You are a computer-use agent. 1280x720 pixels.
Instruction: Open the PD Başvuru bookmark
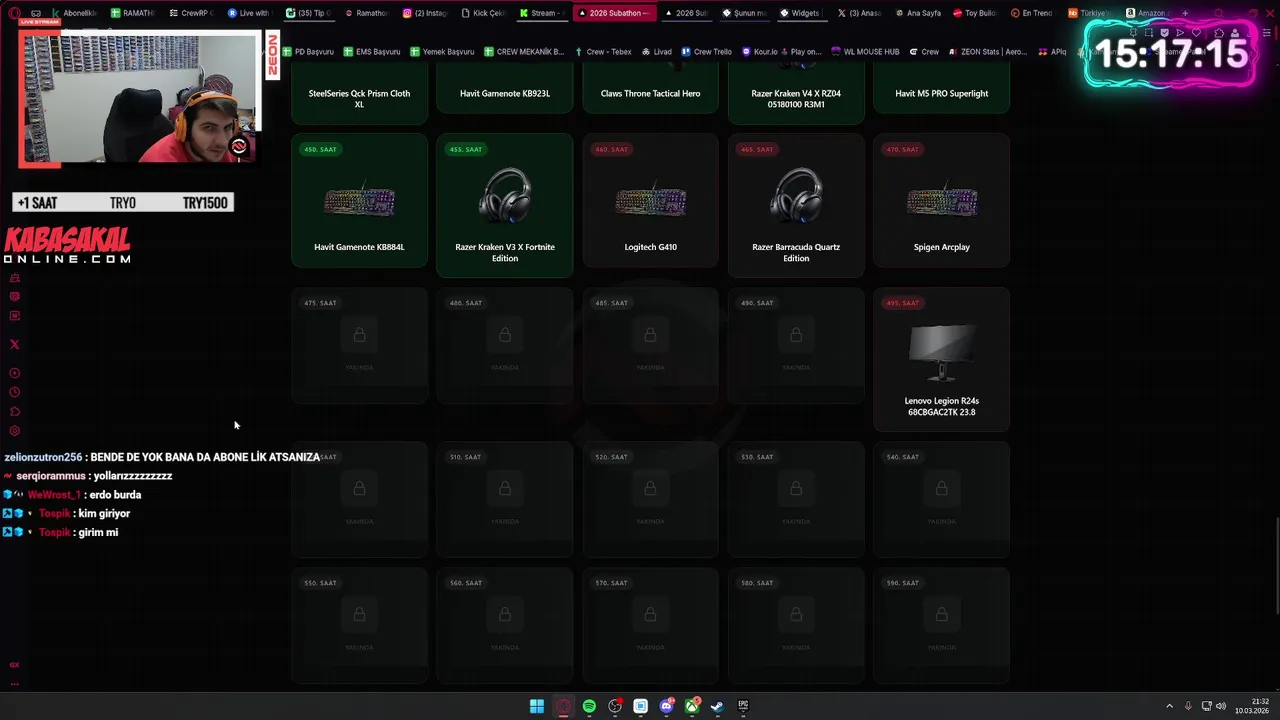(x=308, y=51)
